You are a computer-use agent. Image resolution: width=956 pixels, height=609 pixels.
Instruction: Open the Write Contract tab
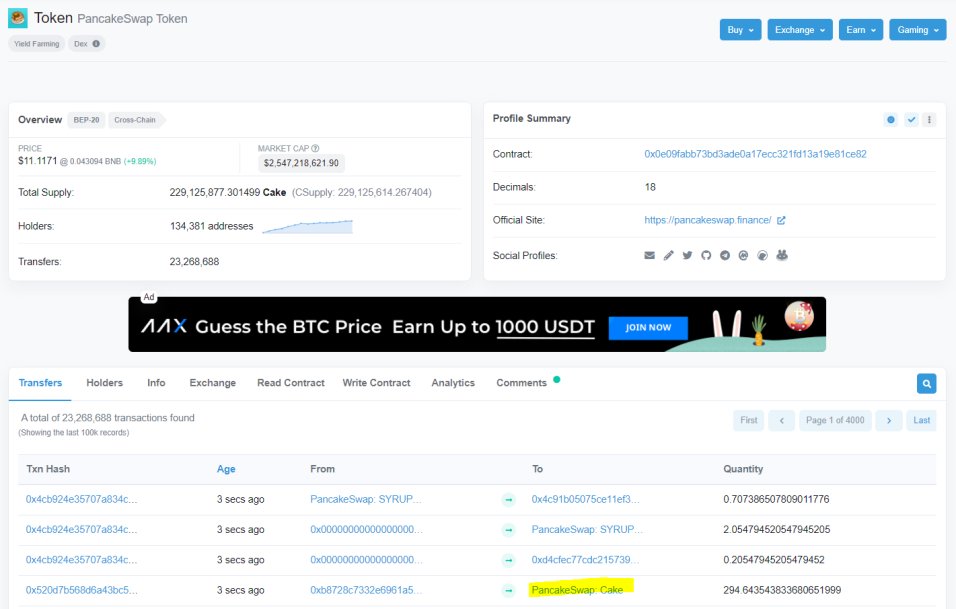point(376,383)
